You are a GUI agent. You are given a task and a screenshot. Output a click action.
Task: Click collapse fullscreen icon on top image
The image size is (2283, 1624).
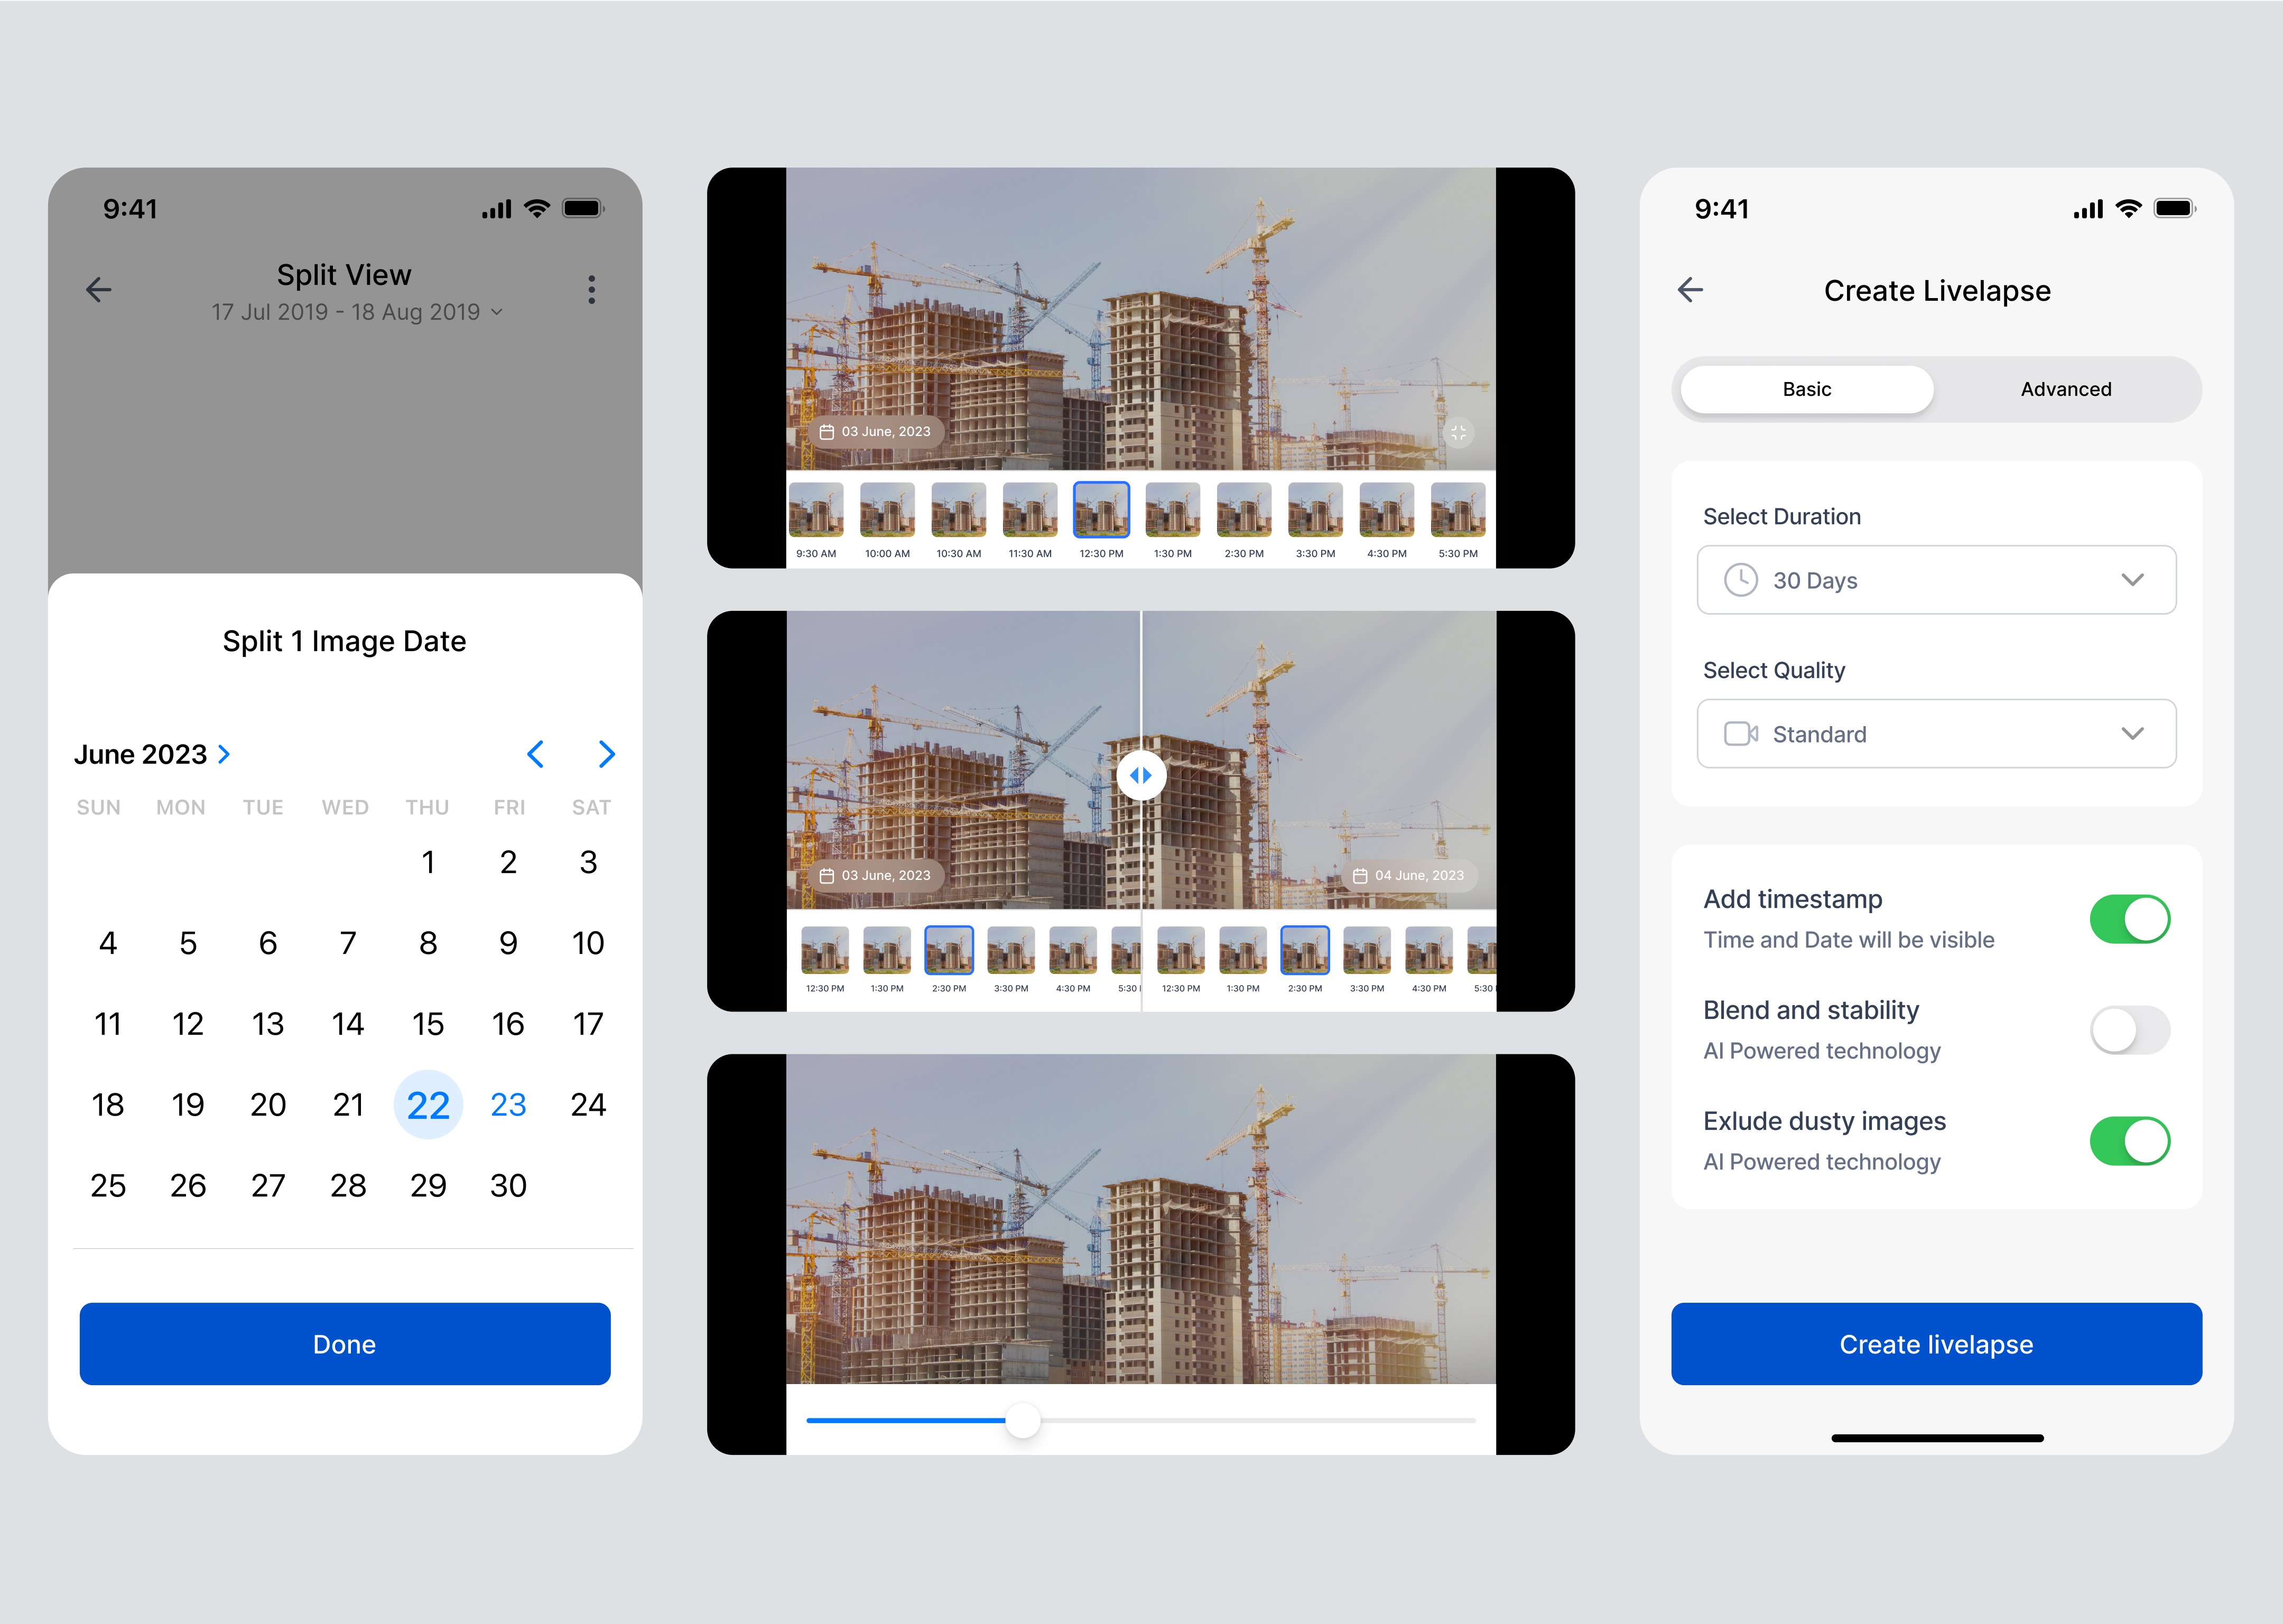pos(1459,433)
